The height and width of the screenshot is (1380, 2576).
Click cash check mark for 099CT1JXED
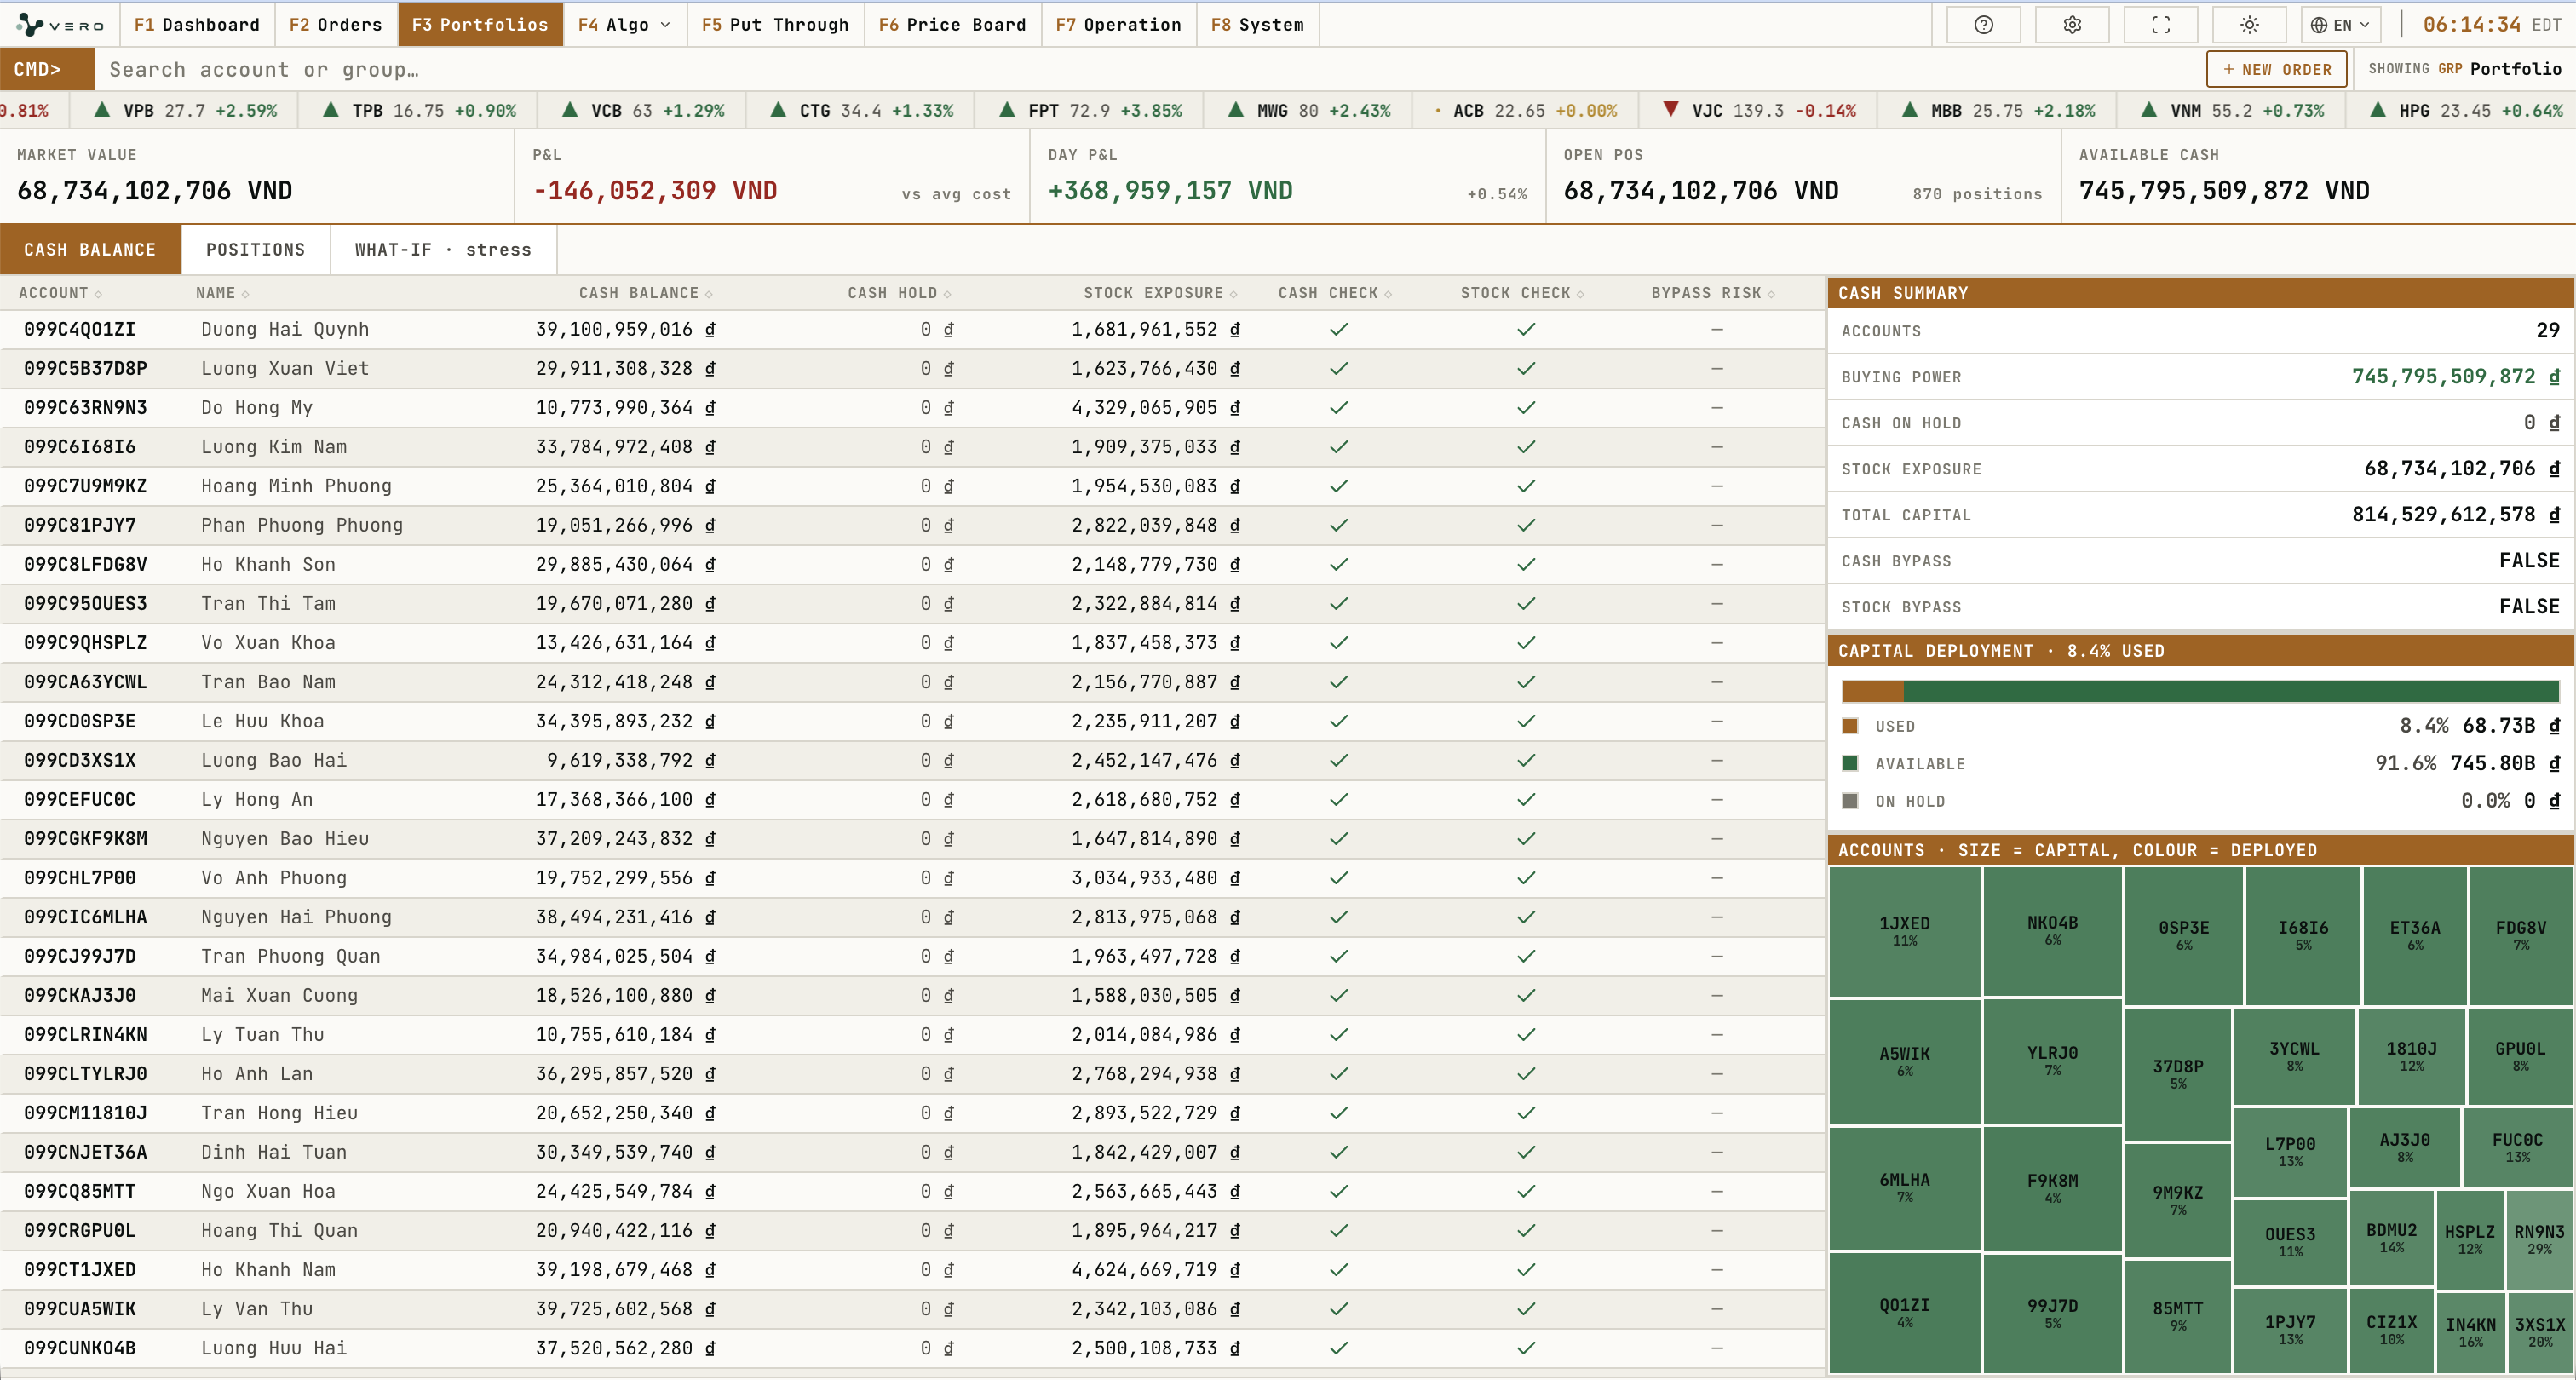pos(1339,1269)
